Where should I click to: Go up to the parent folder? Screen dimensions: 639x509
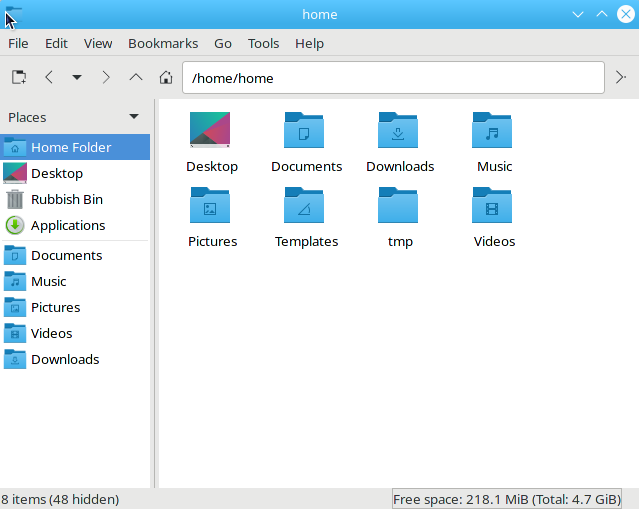[x=136, y=77]
